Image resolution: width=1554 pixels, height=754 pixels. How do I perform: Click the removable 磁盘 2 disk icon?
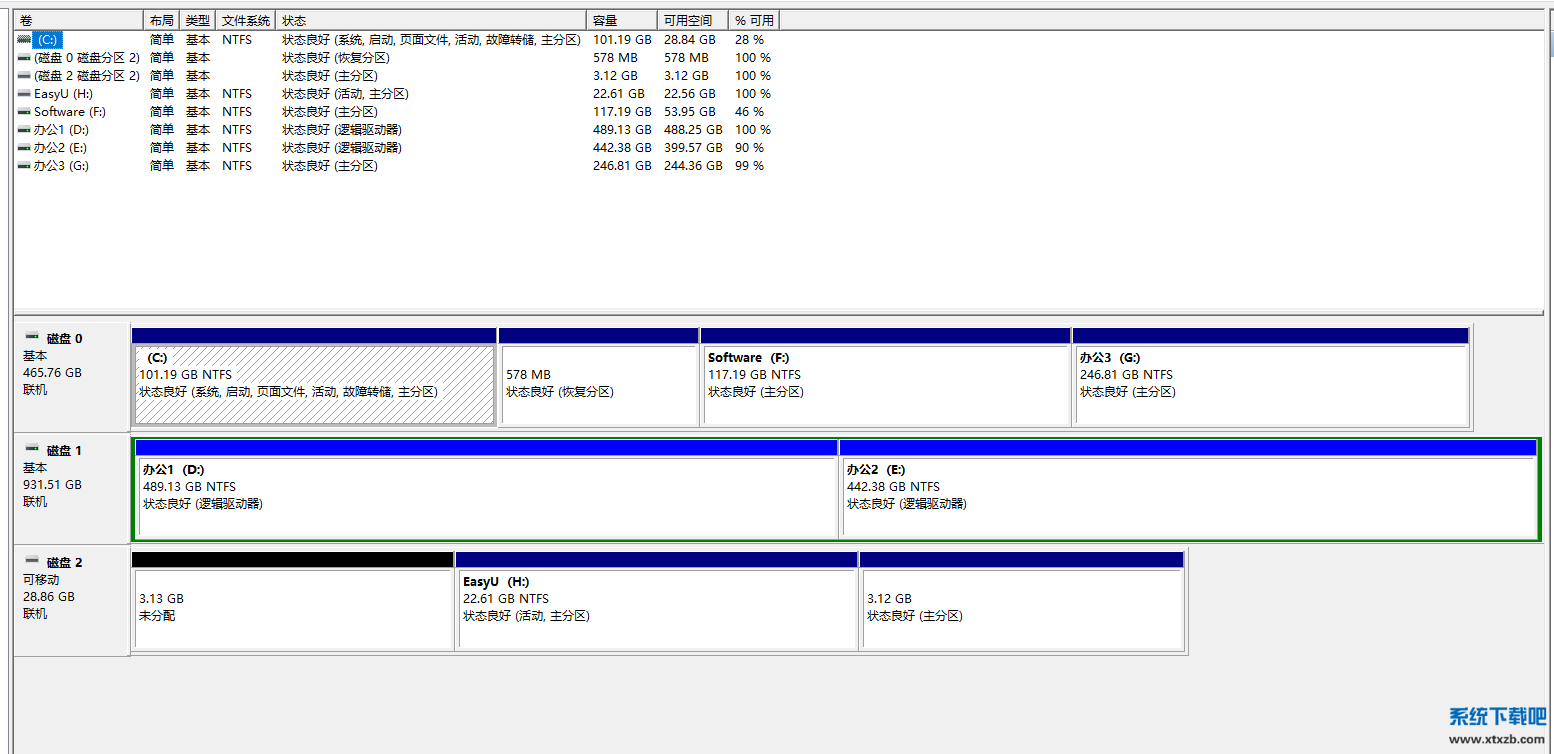click(x=32, y=562)
